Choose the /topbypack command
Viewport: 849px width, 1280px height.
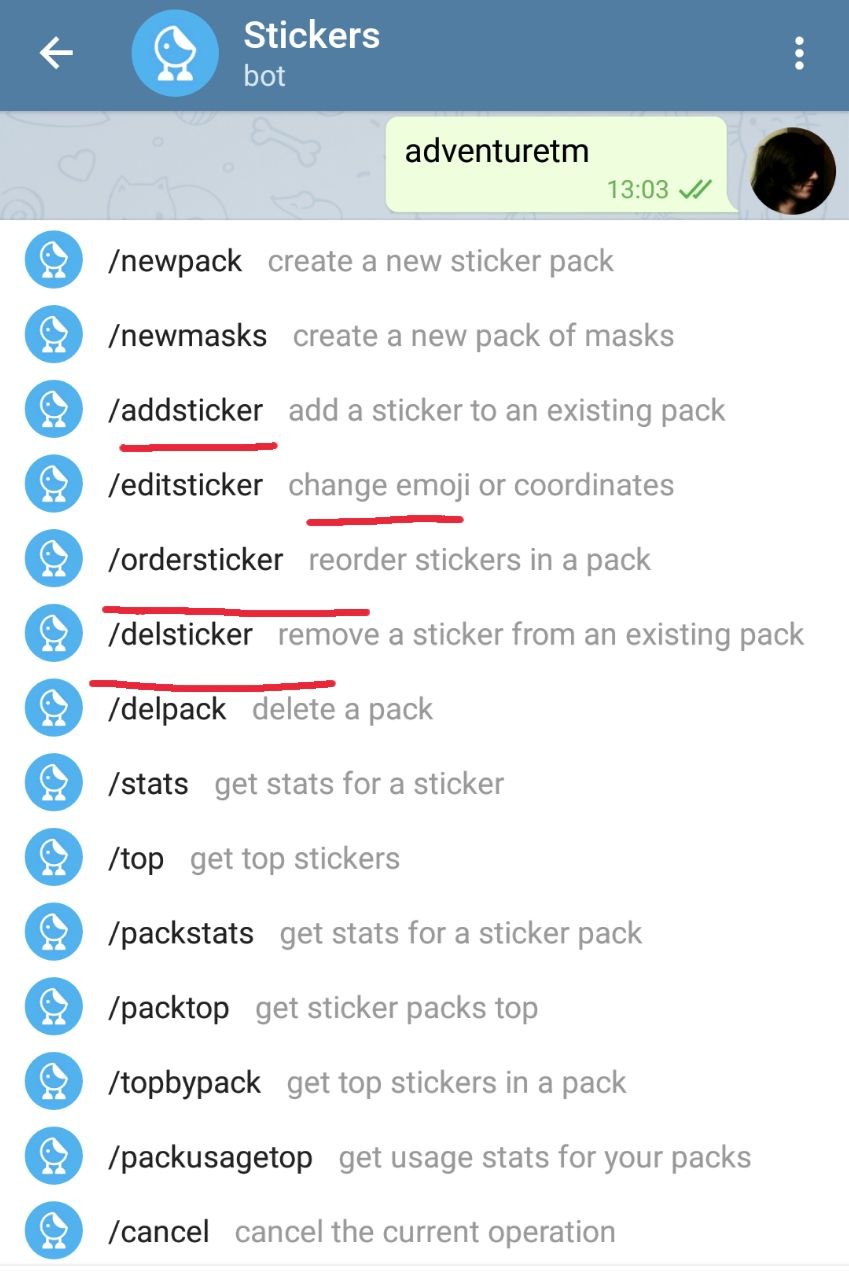tap(424, 1082)
